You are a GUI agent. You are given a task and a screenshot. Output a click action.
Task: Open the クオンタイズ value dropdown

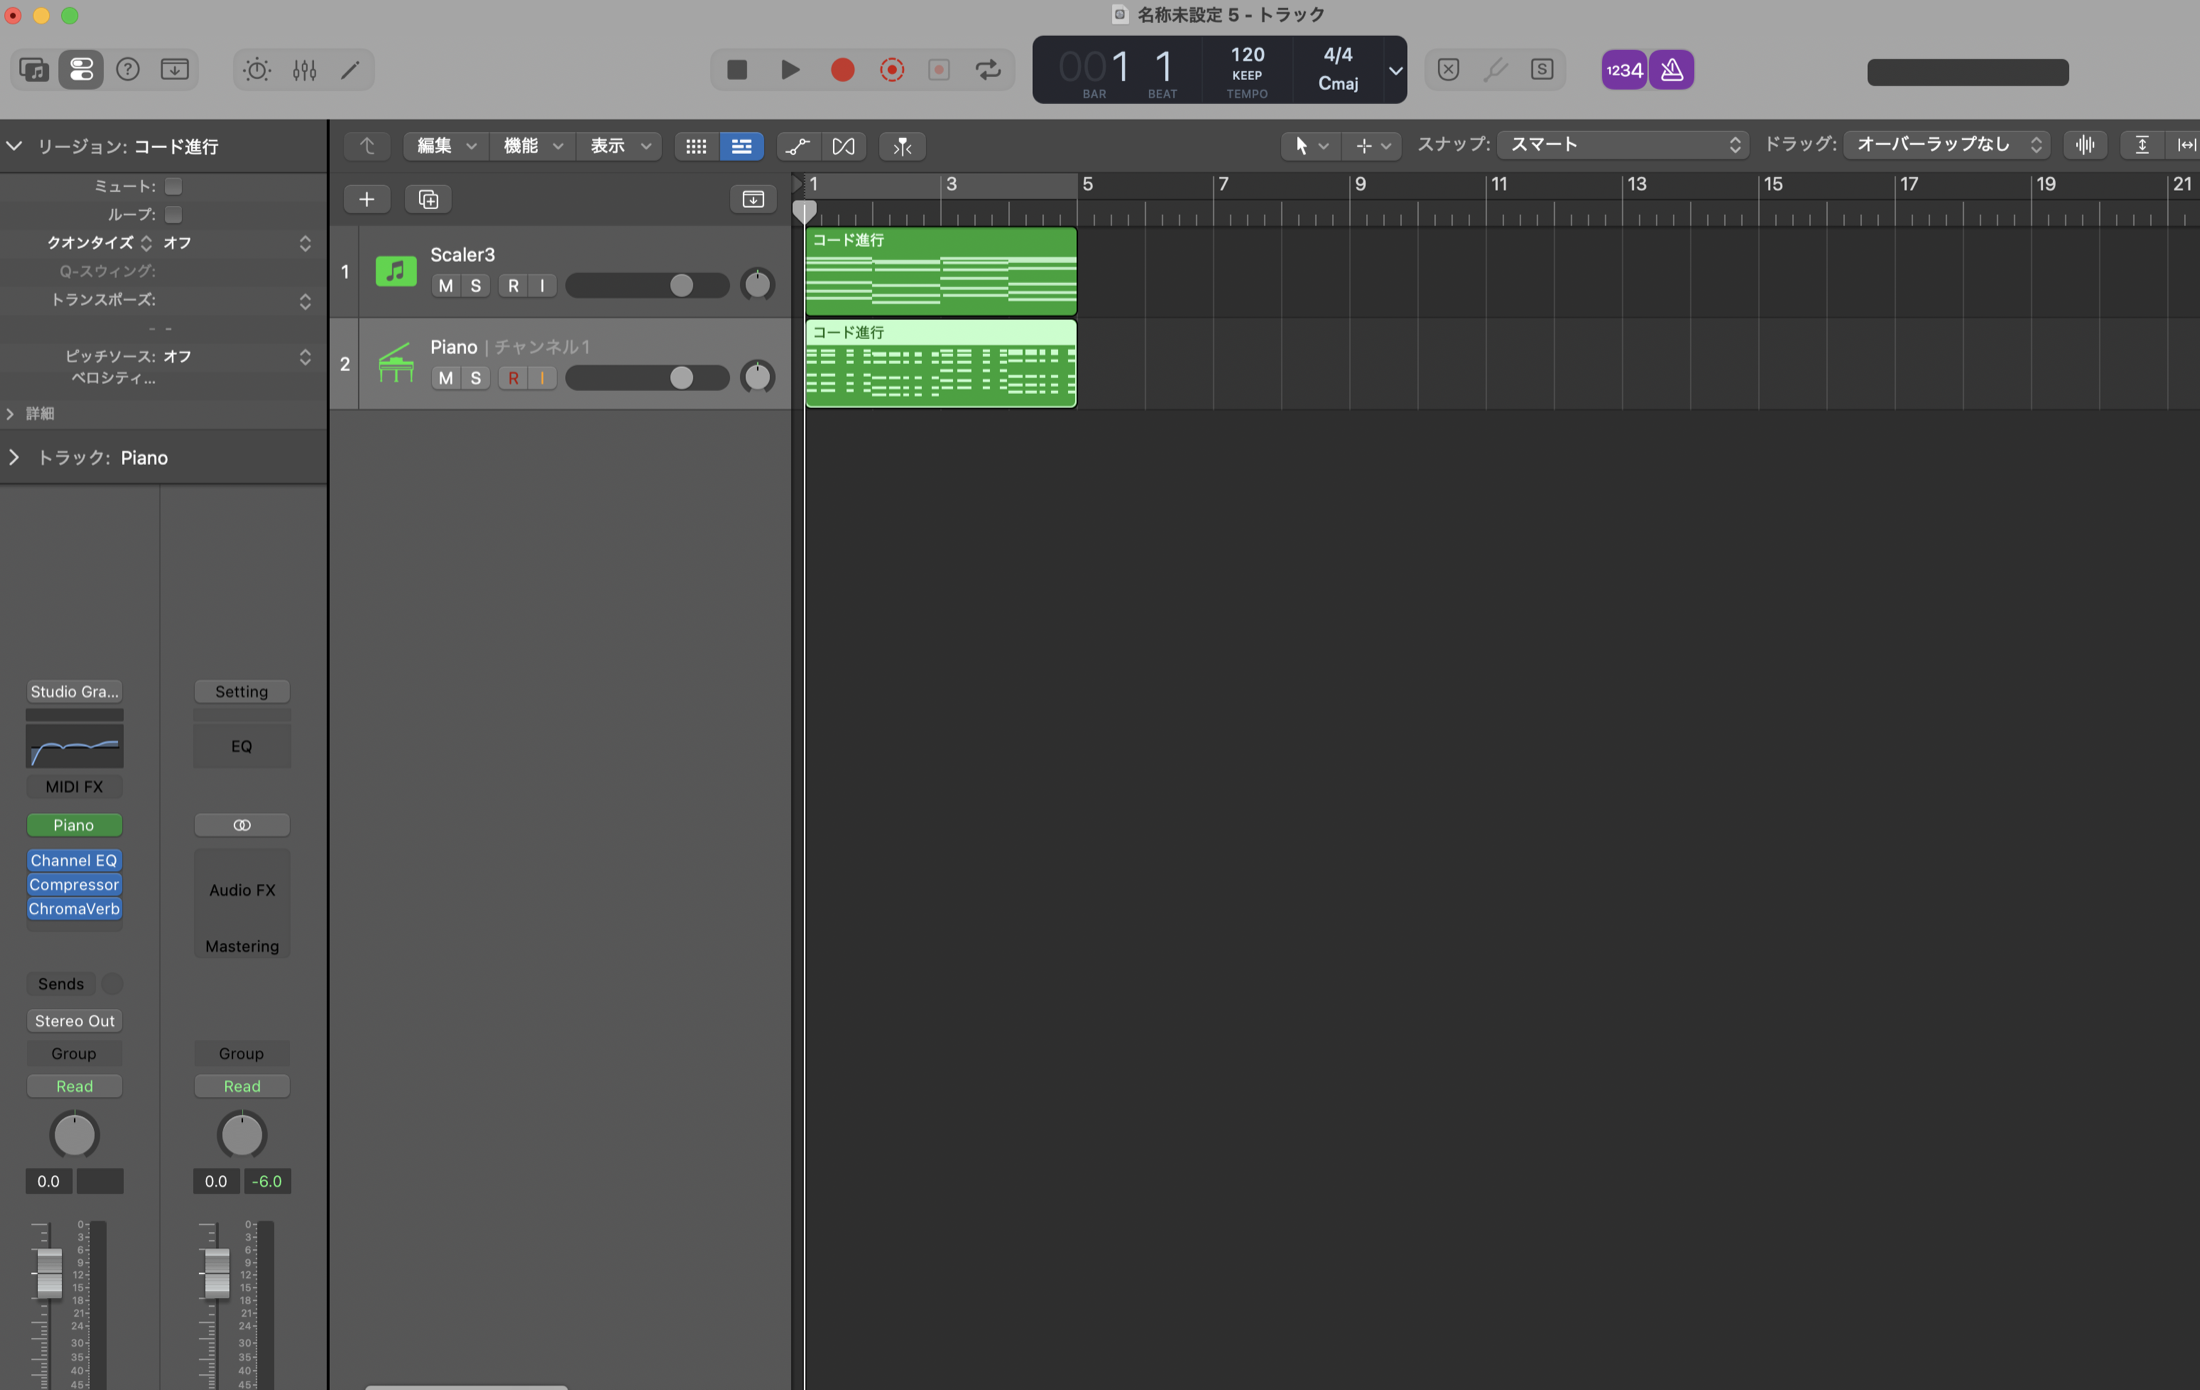pos(237,243)
